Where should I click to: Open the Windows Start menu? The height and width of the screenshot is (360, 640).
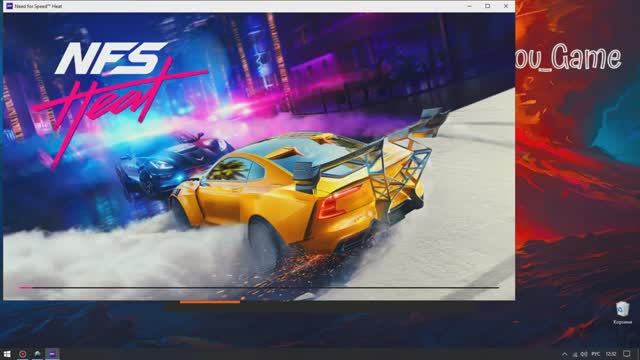7,354
